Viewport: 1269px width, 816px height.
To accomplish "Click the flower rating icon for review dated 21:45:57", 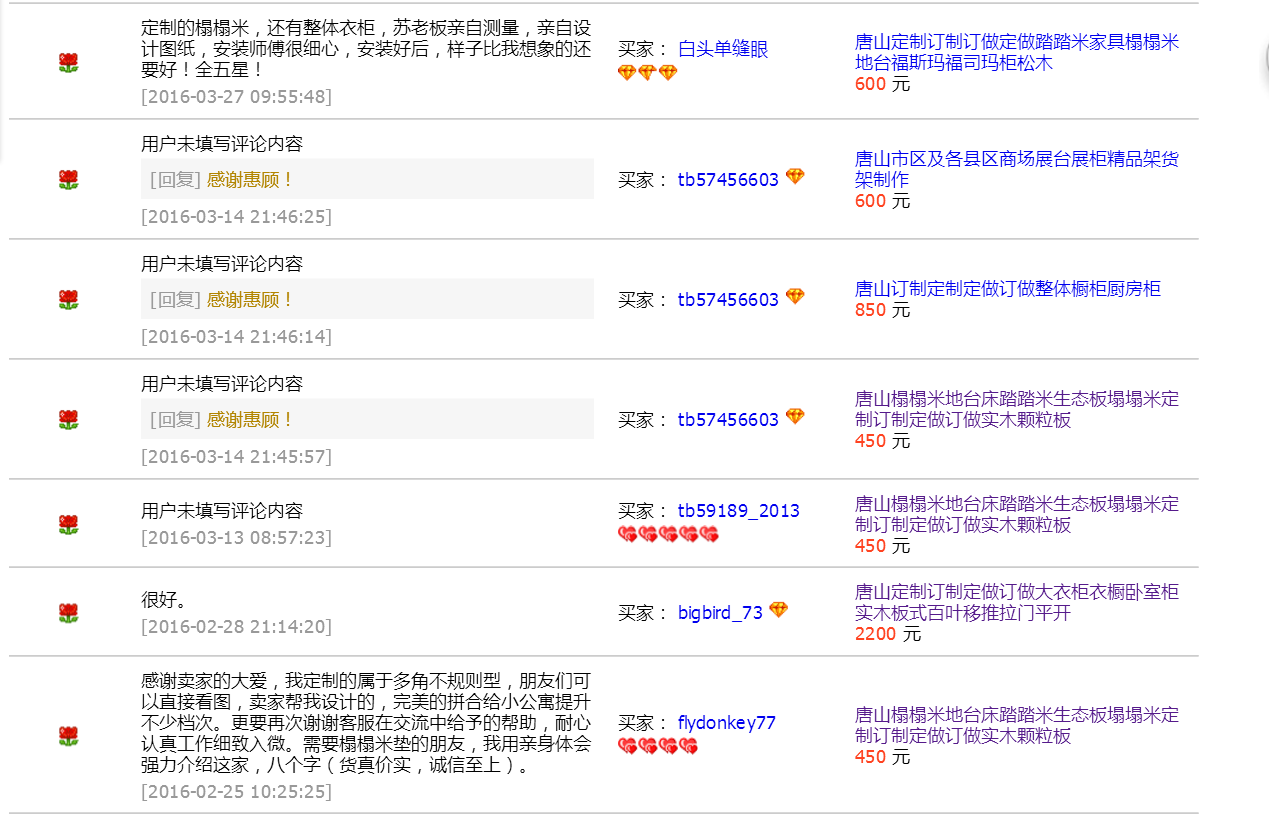I will tap(68, 420).
